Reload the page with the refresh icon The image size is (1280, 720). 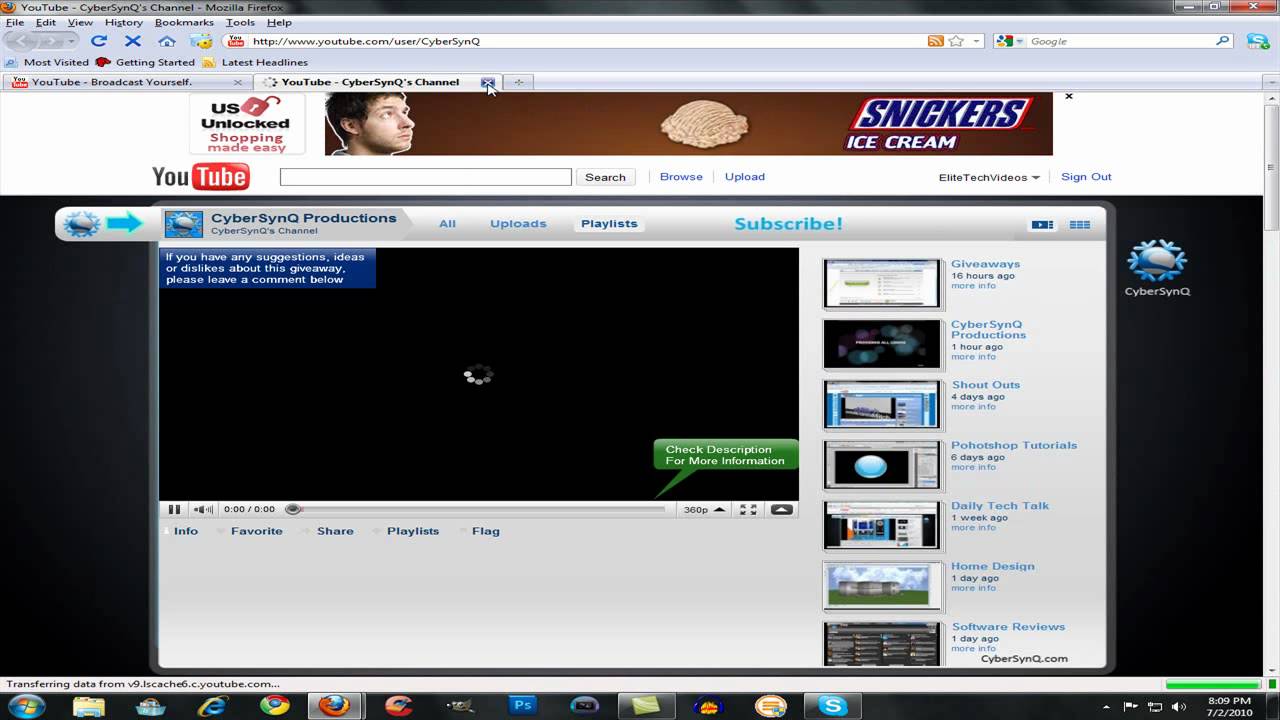[x=98, y=41]
